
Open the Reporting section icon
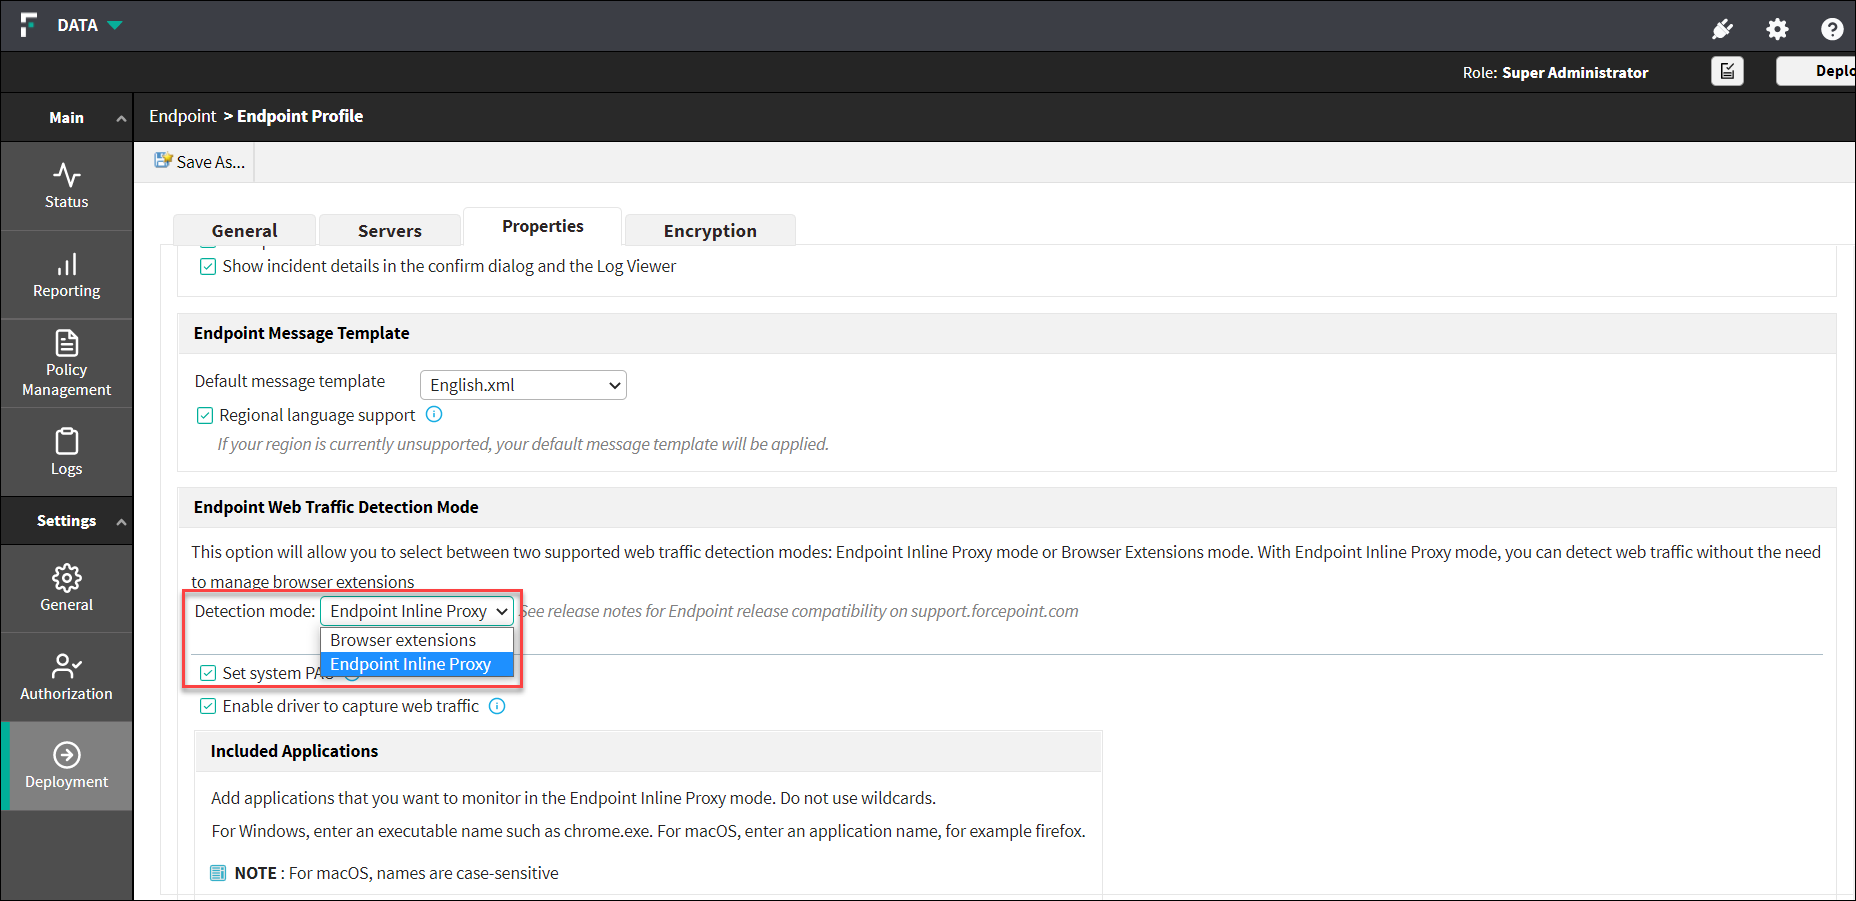click(x=66, y=275)
